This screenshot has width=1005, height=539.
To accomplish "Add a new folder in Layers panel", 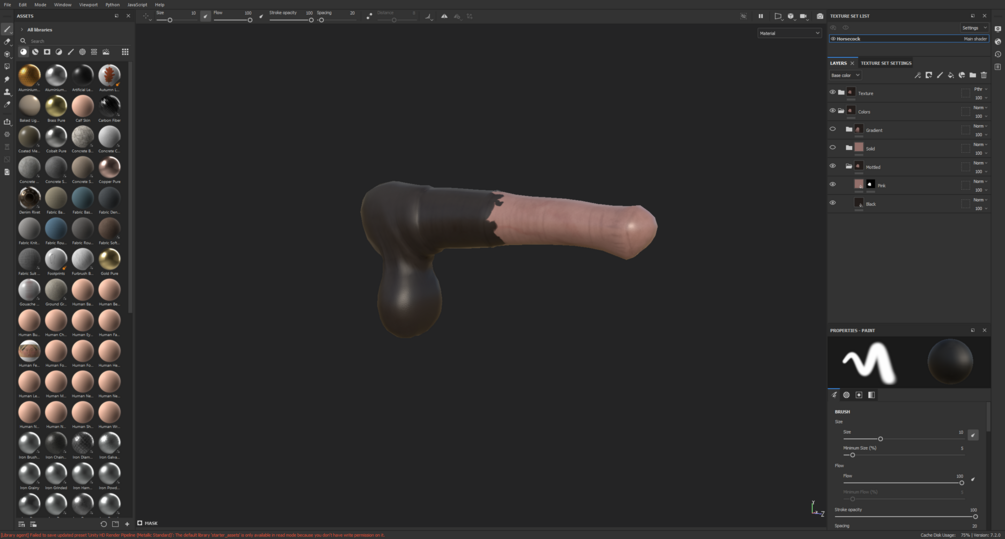I will 972,75.
